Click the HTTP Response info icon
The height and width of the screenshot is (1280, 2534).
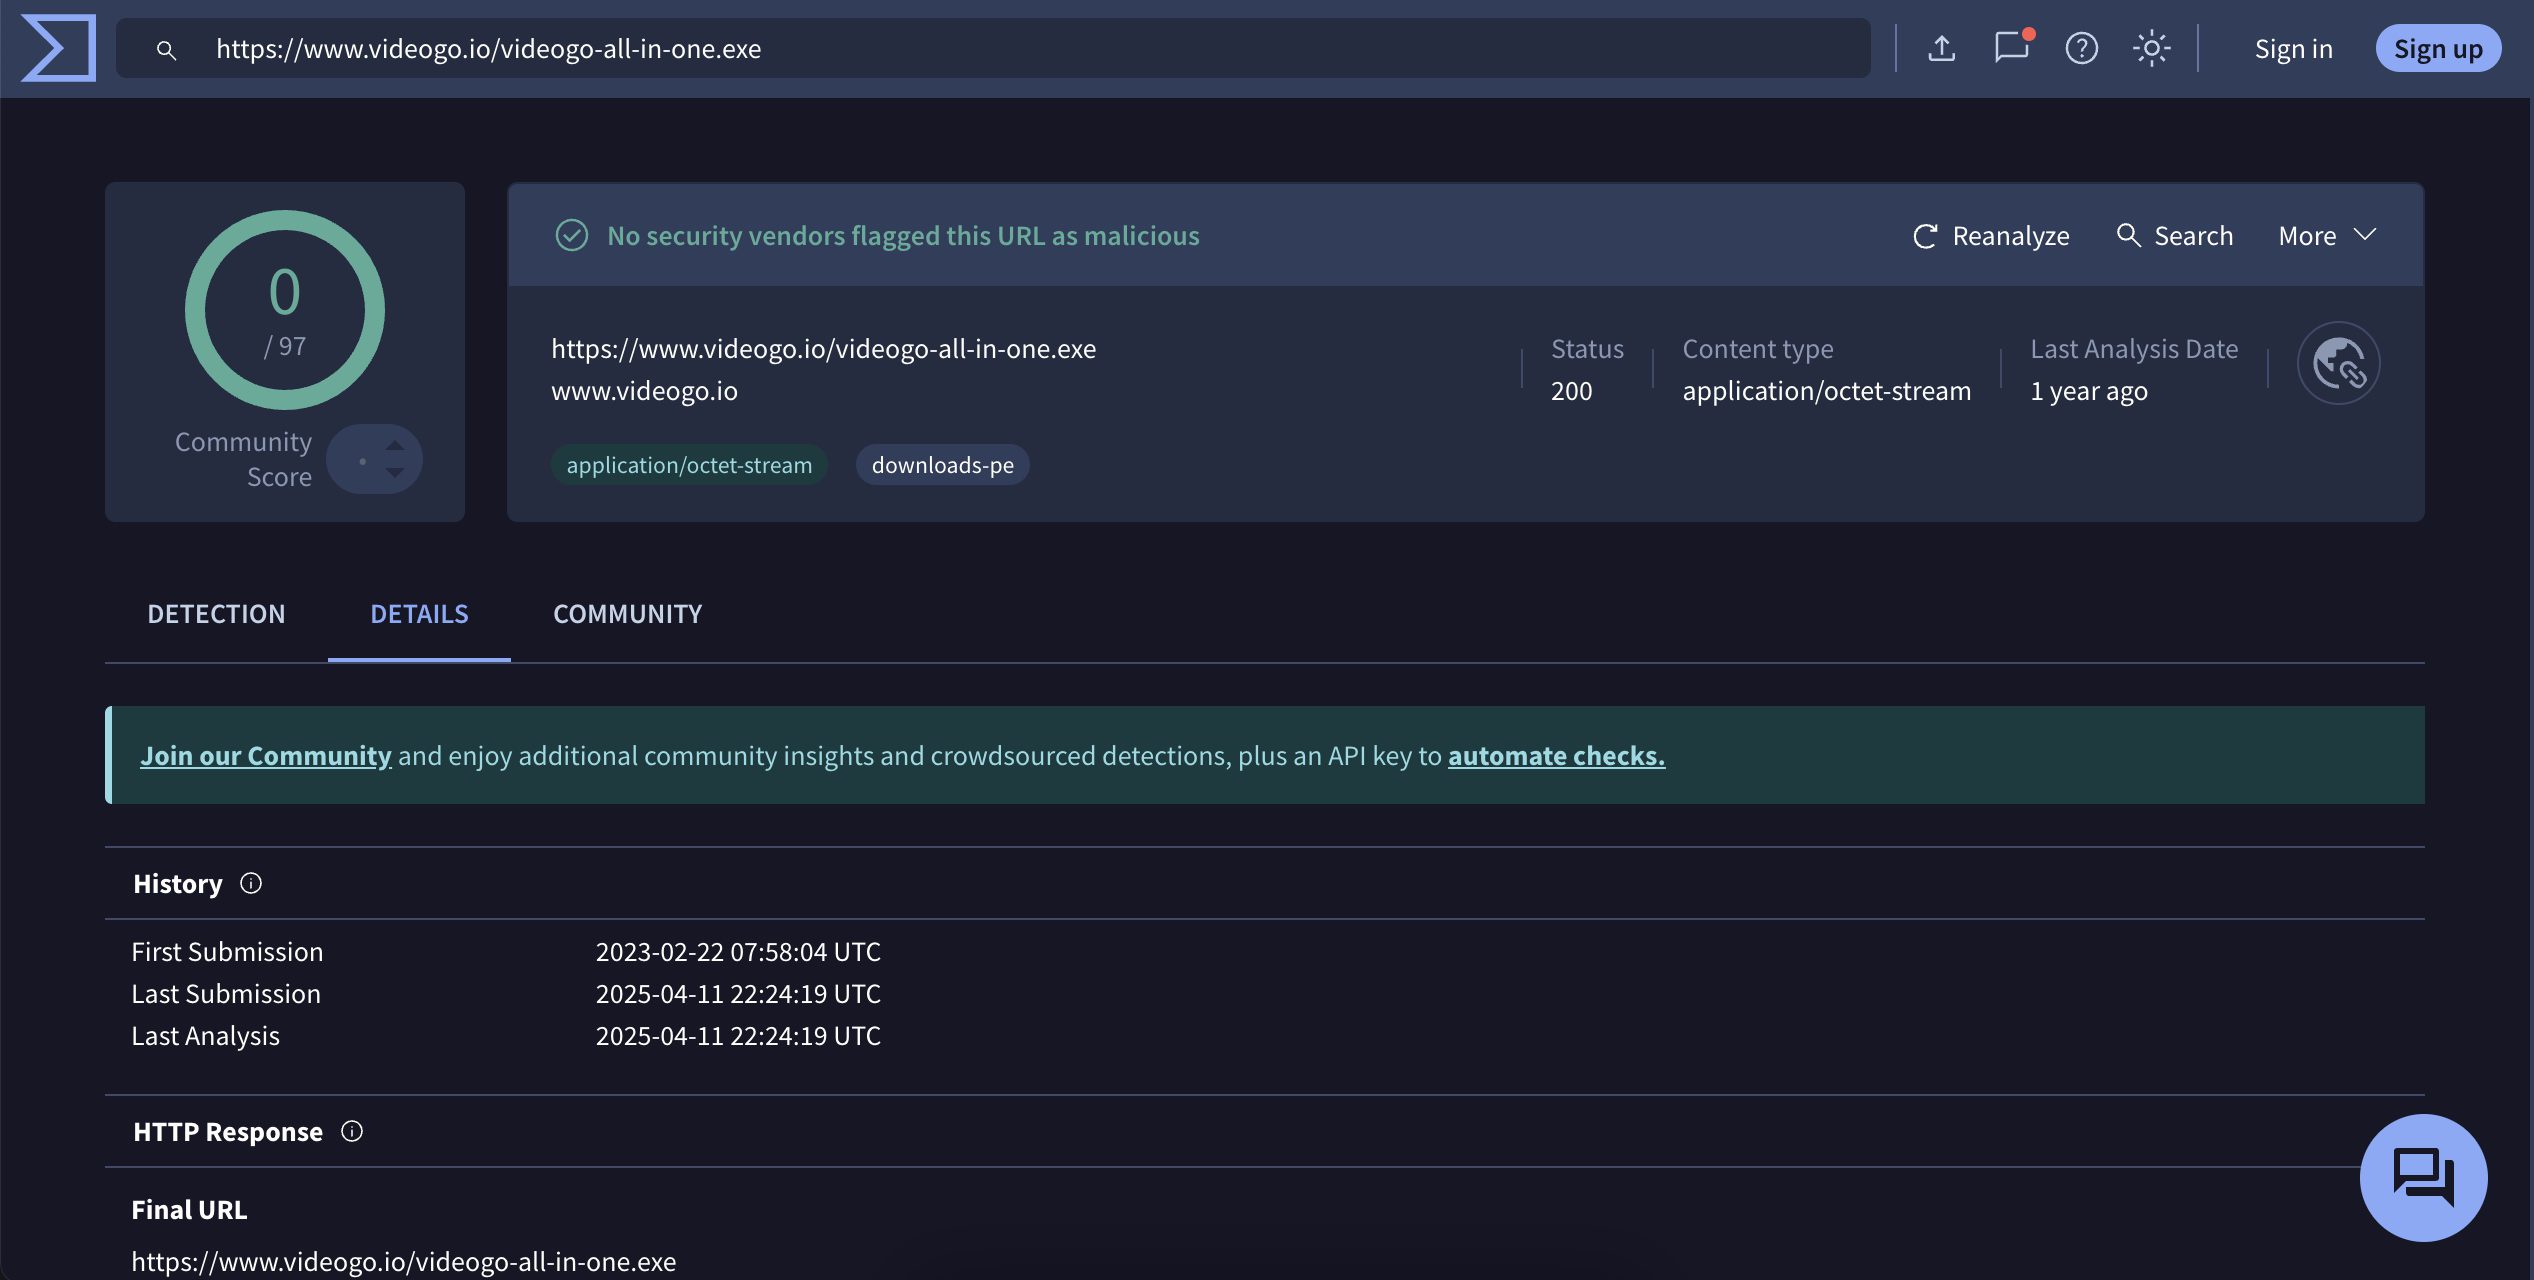[352, 1131]
